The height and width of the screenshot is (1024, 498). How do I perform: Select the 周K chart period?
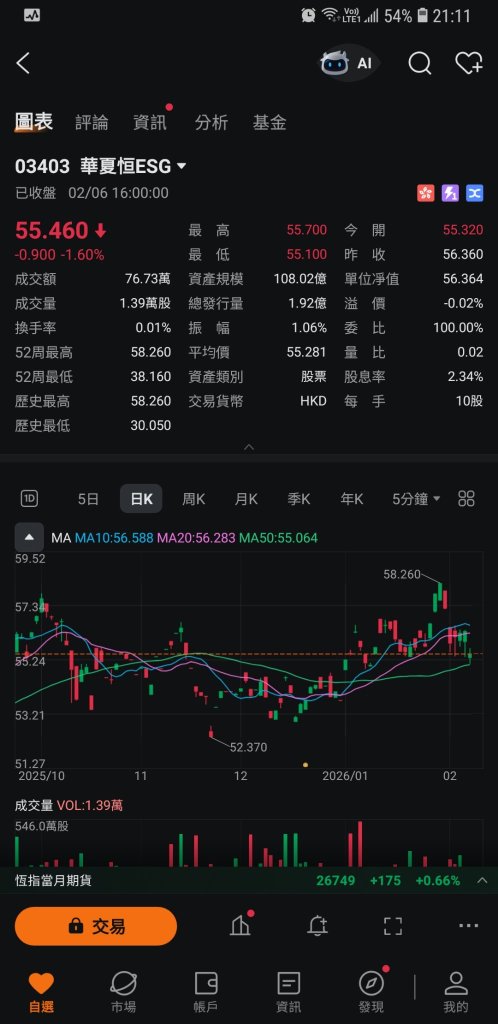pos(193,499)
